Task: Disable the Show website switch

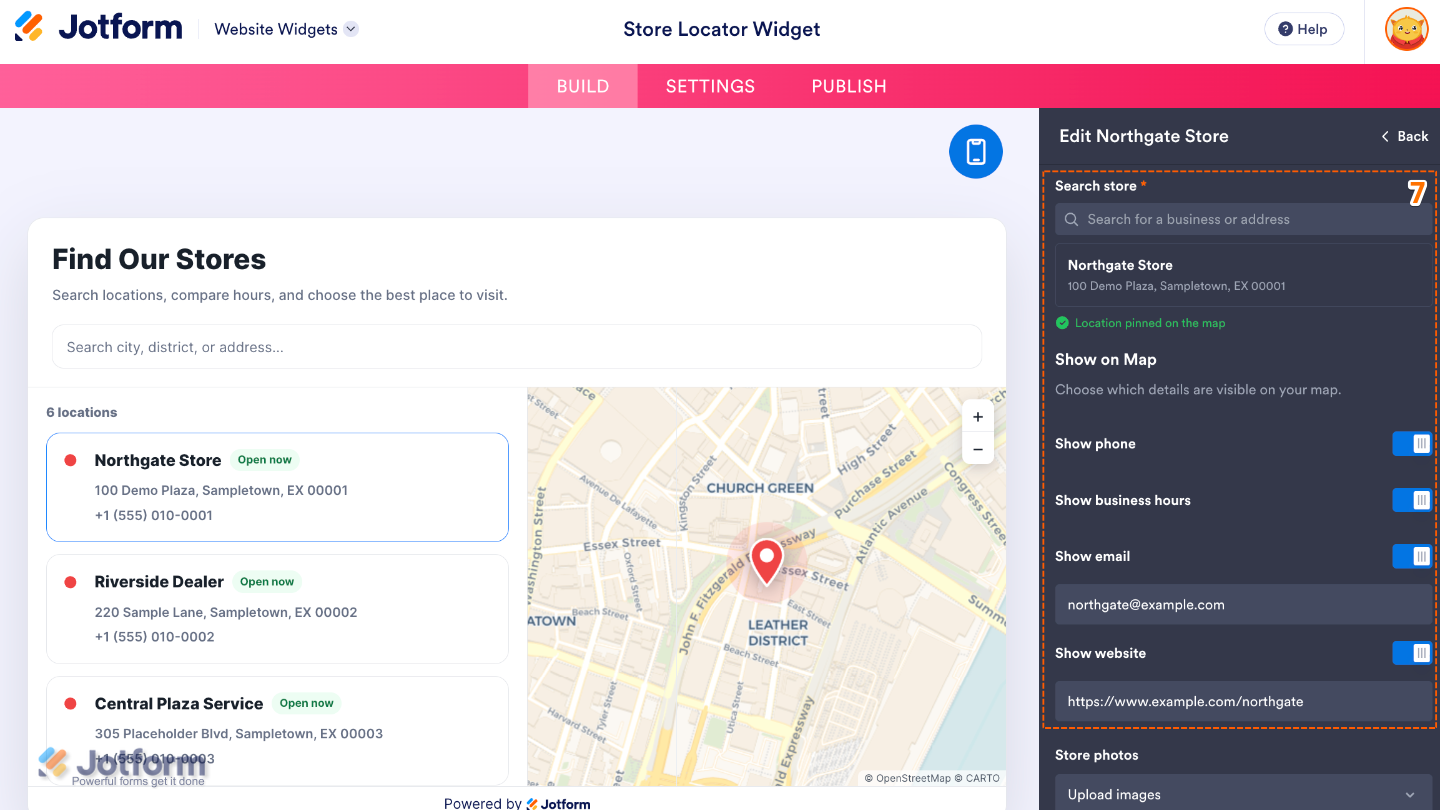Action: [1412, 653]
